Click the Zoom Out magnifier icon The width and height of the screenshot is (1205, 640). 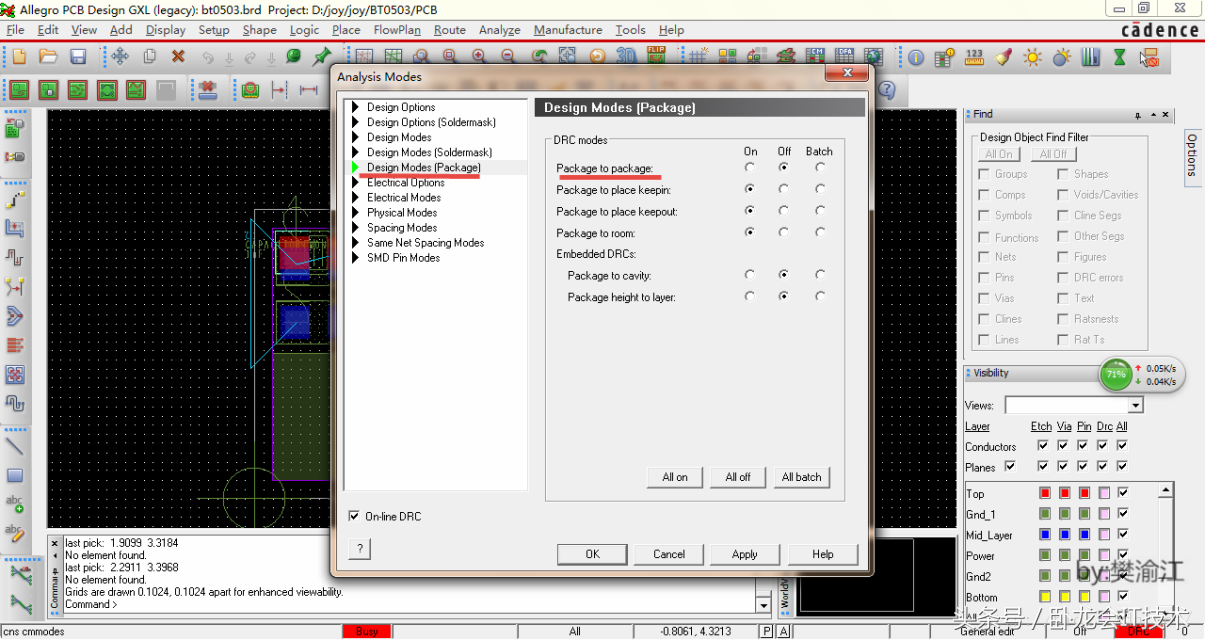click(x=509, y=57)
